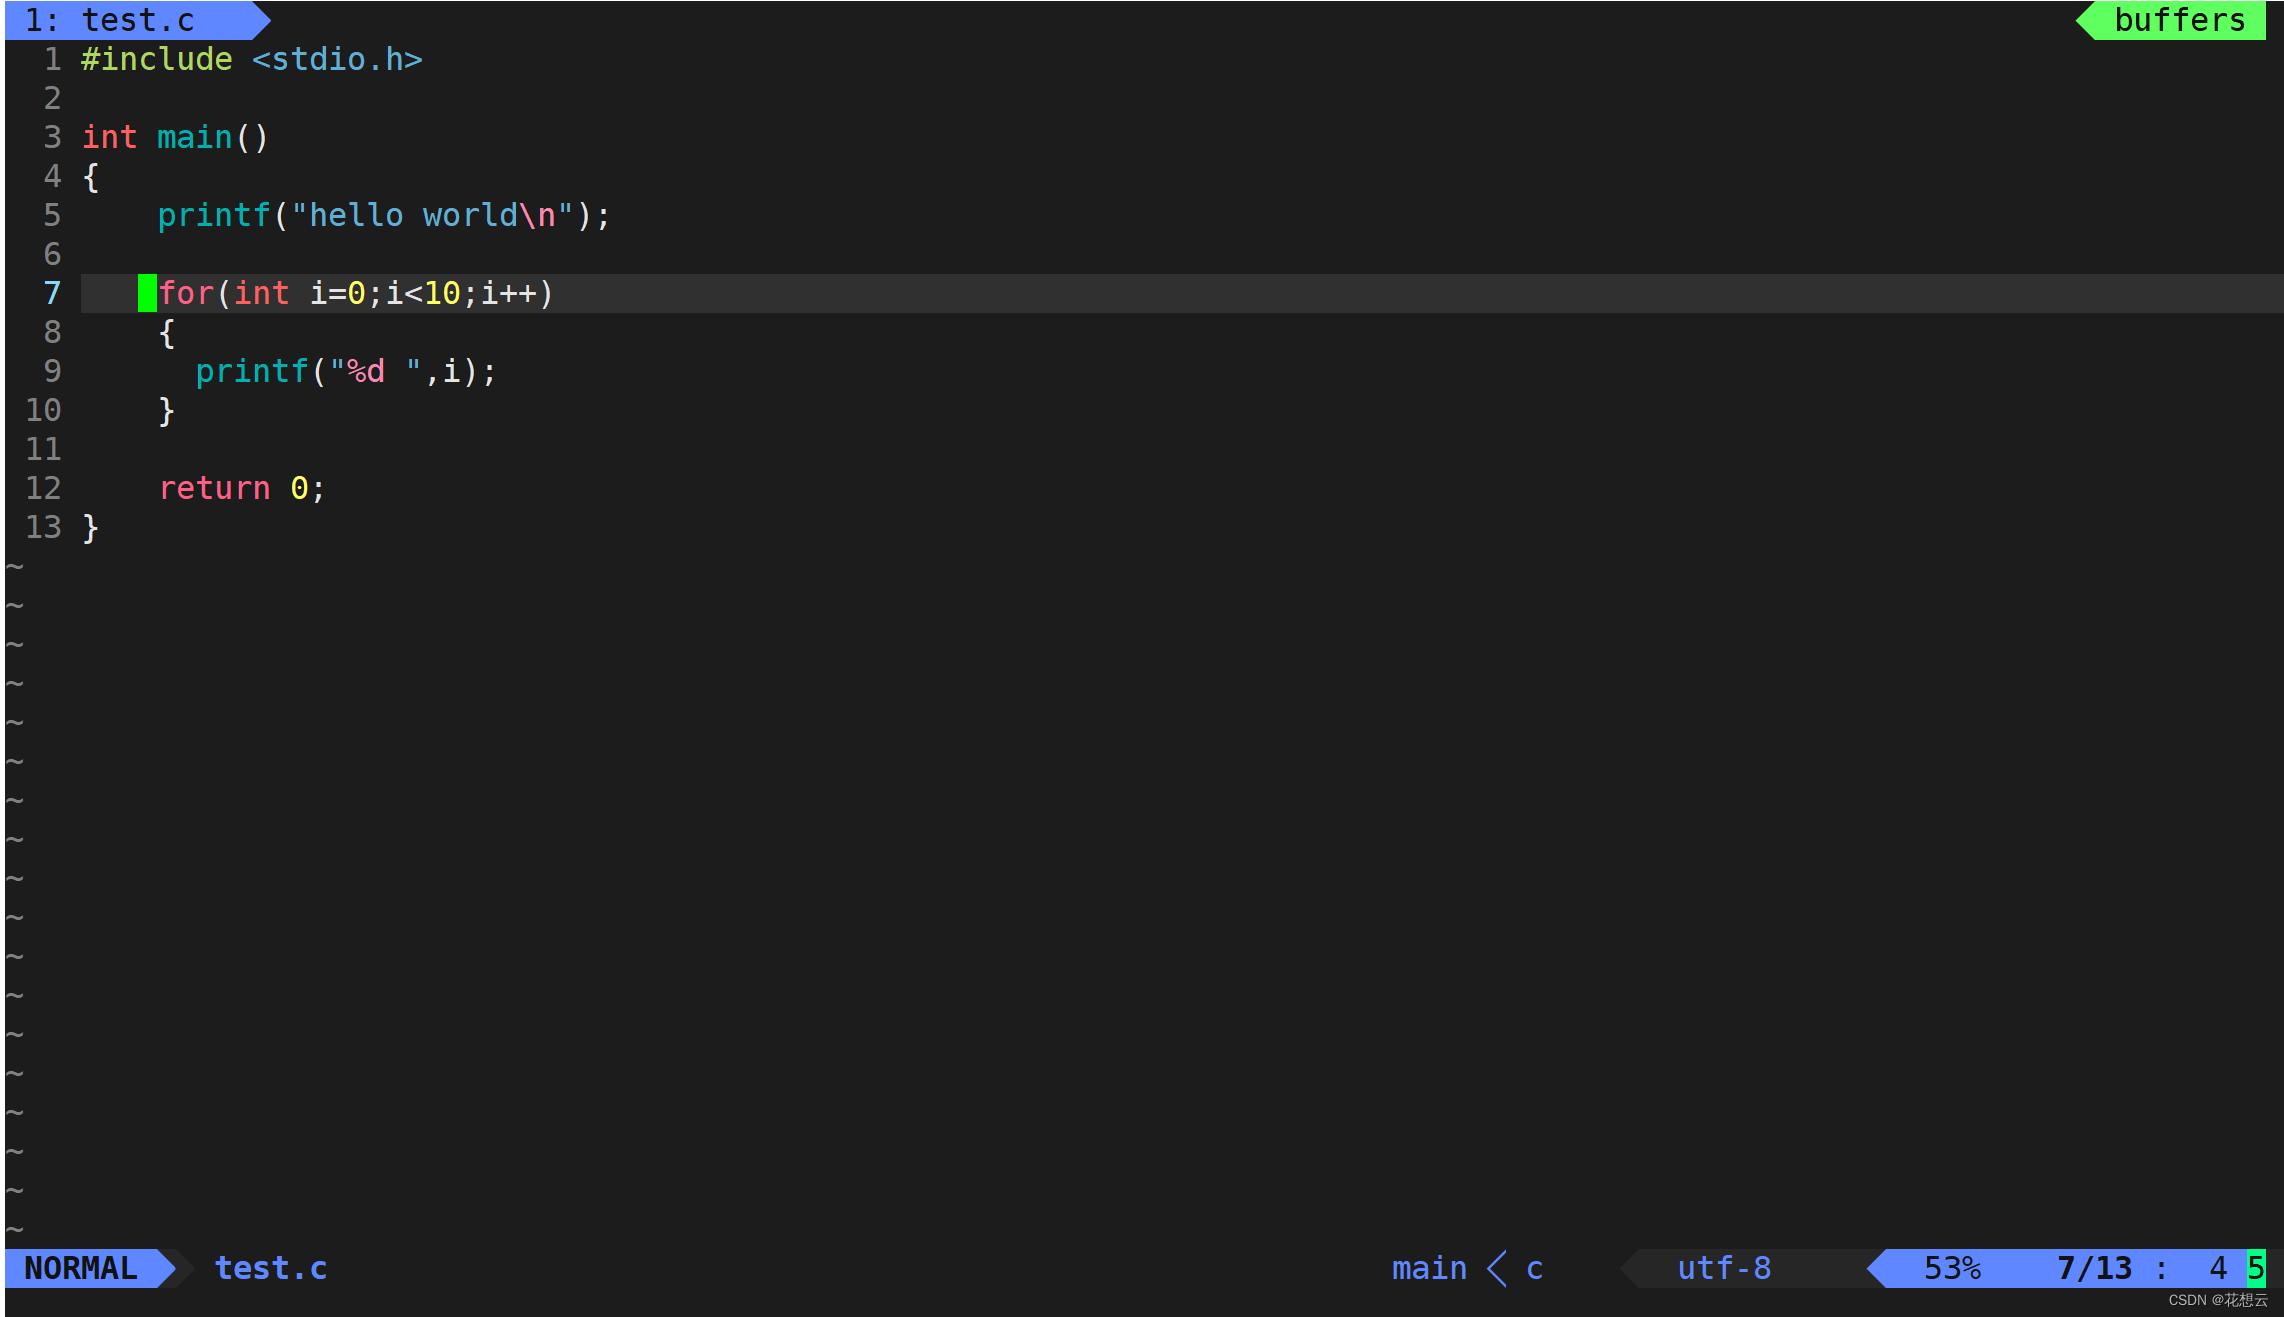
Task: Click the test.c filename in the statusline
Action: (x=271, y=1267)
